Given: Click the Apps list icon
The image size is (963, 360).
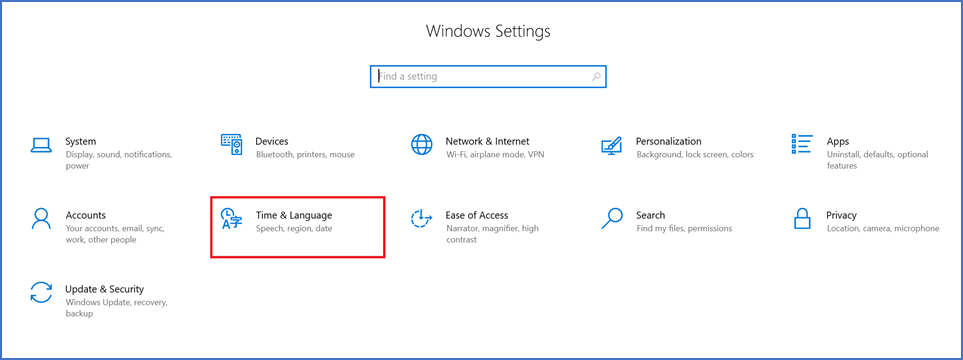Looking at the screenshot, I should click(x=802, y=144).
